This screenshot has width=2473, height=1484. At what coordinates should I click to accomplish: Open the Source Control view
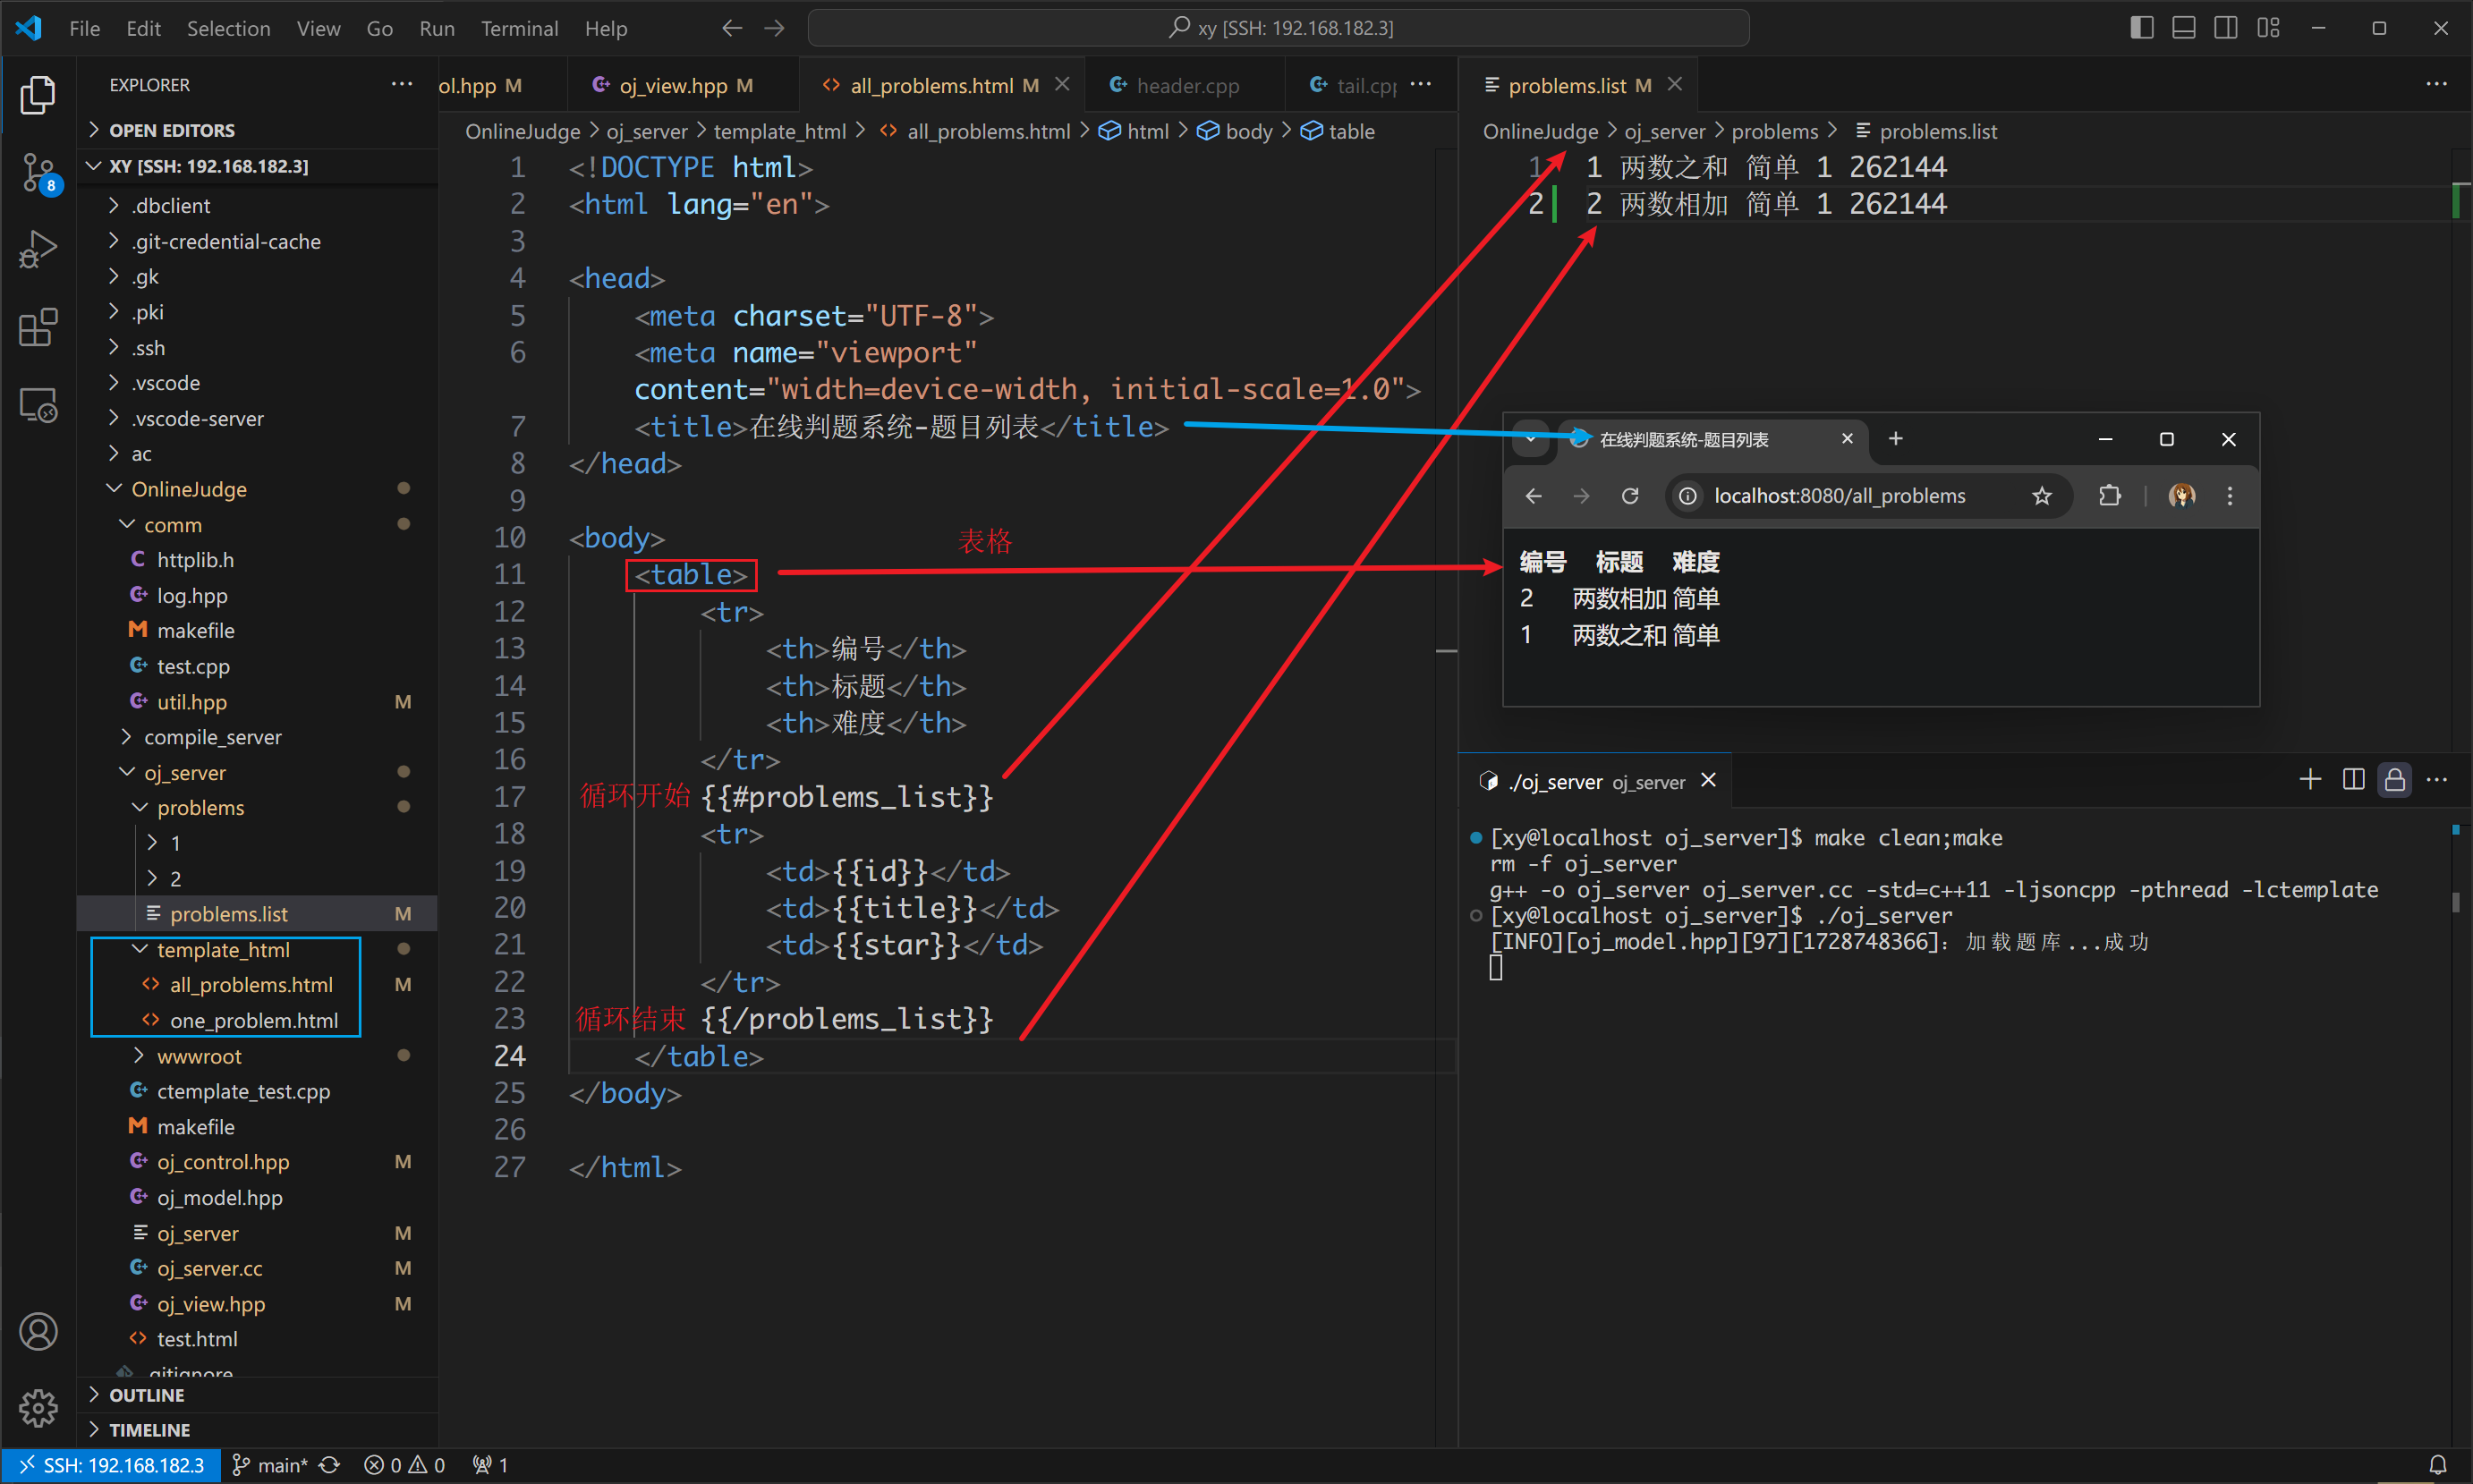tap(38, 172)
